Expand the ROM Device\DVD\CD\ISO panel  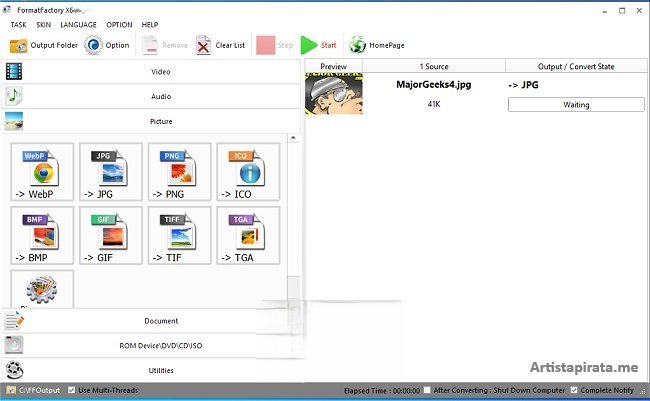coord(151,345)
